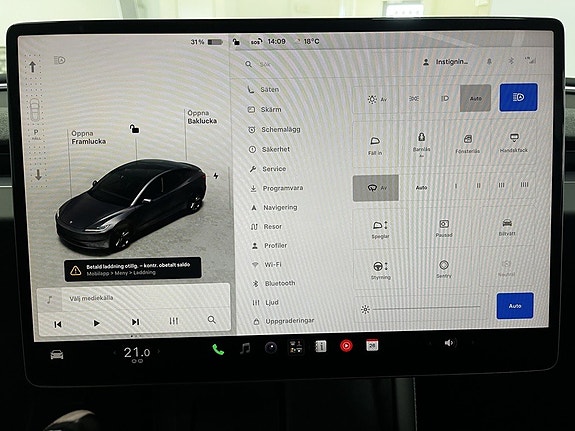This screenshot has height=431, width=575.
Task: Adjust Speglar mirrors
Action: [380, 229]
